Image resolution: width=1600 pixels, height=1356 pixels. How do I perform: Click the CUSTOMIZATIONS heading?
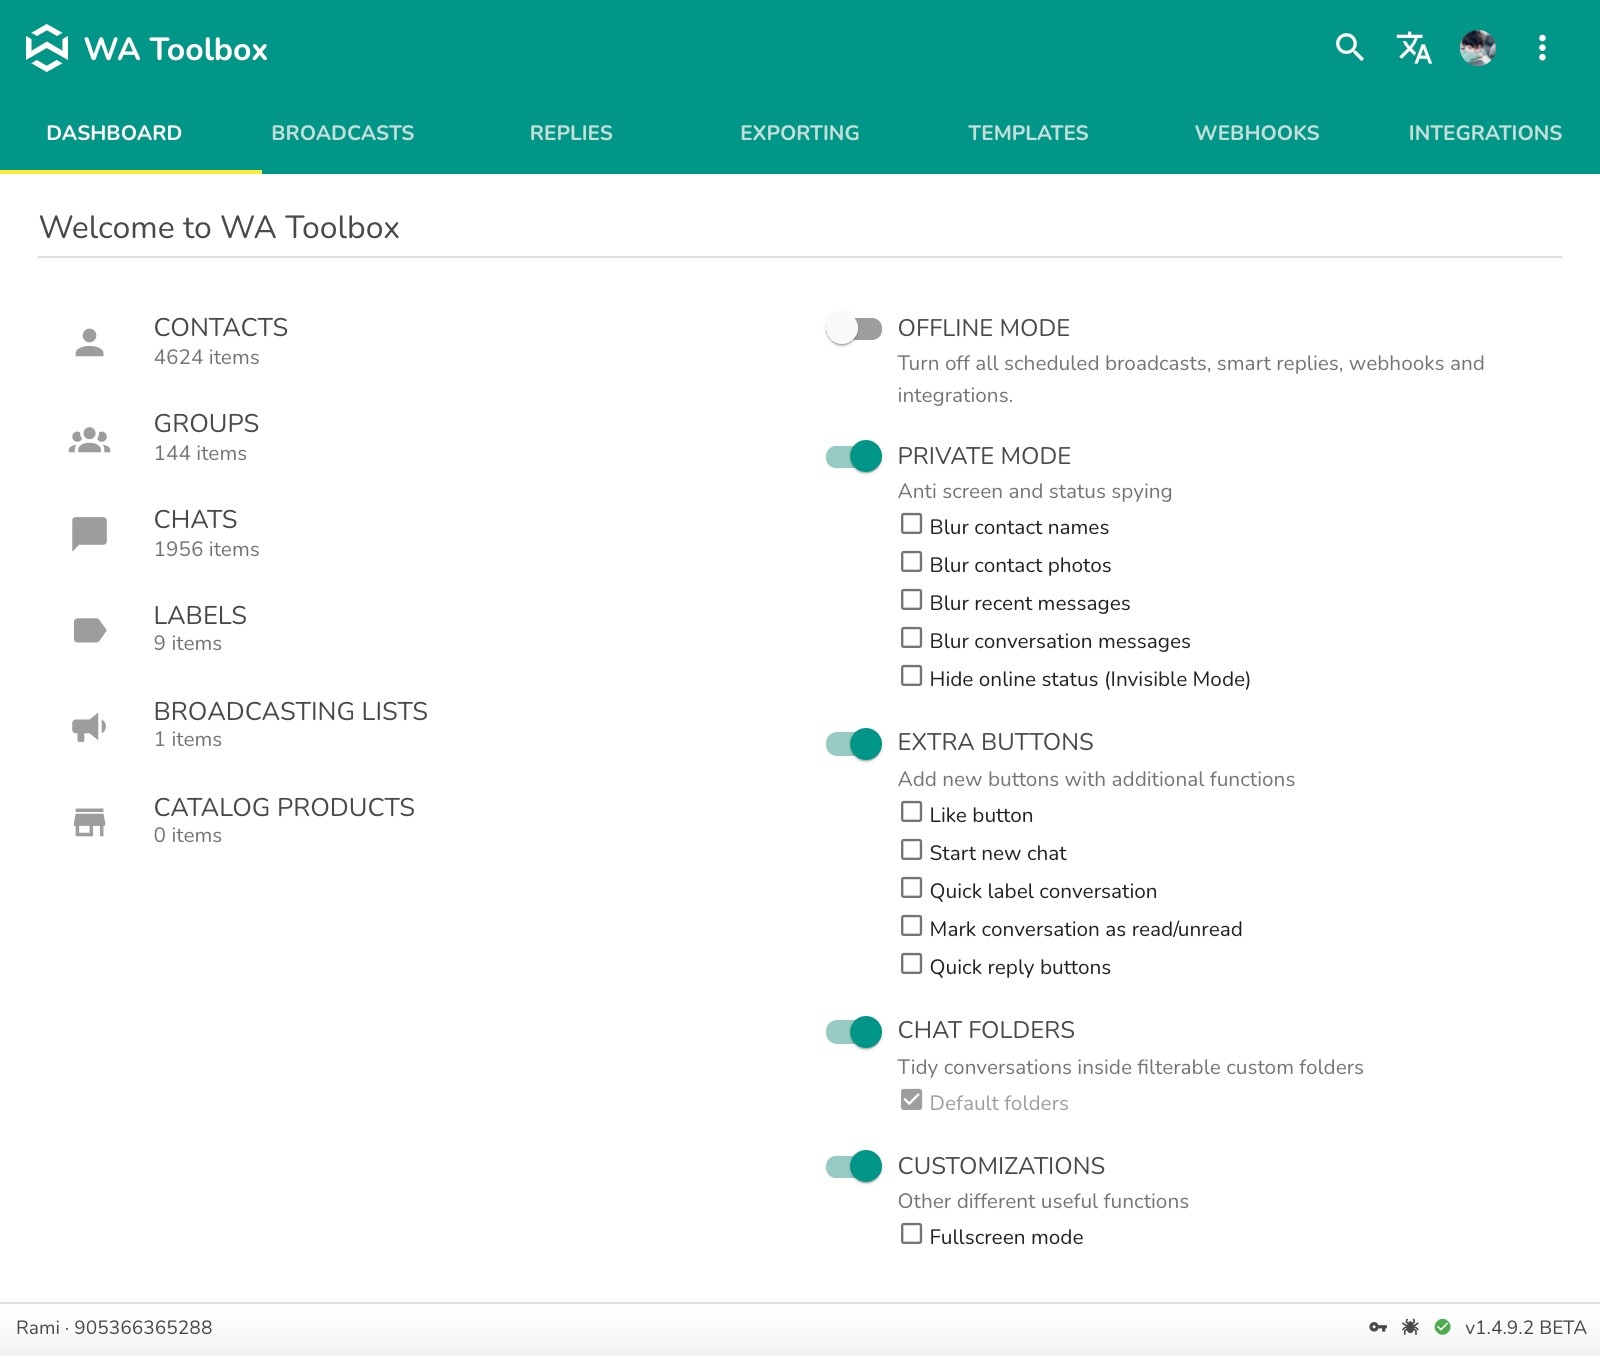(x=1001, y=1166)
